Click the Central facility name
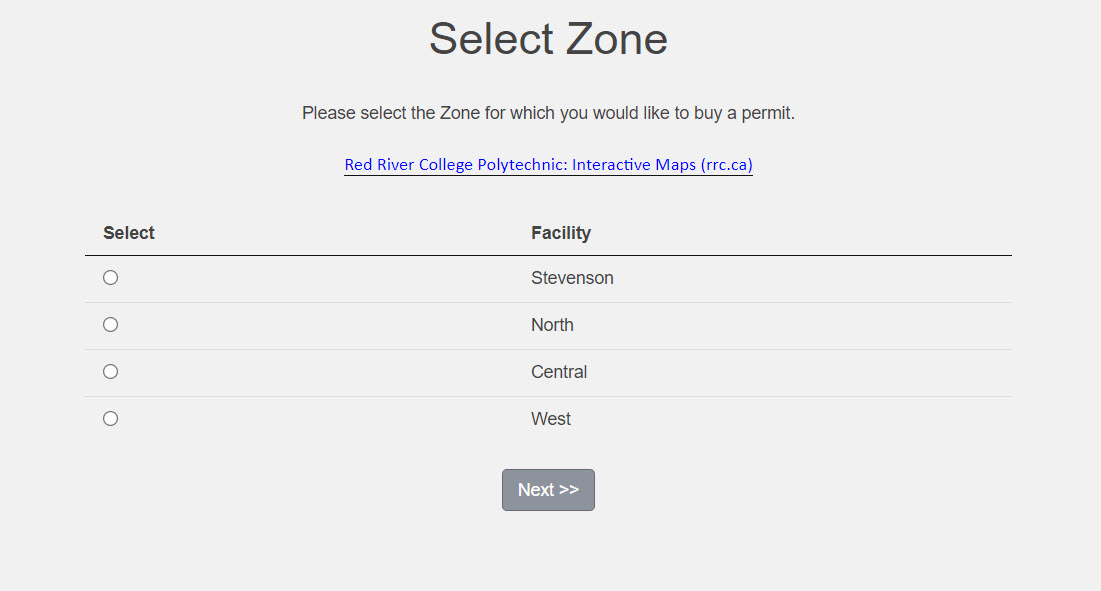Image resolution: width=1101 pixels, height=591 pixels. [x=559, y=372]
